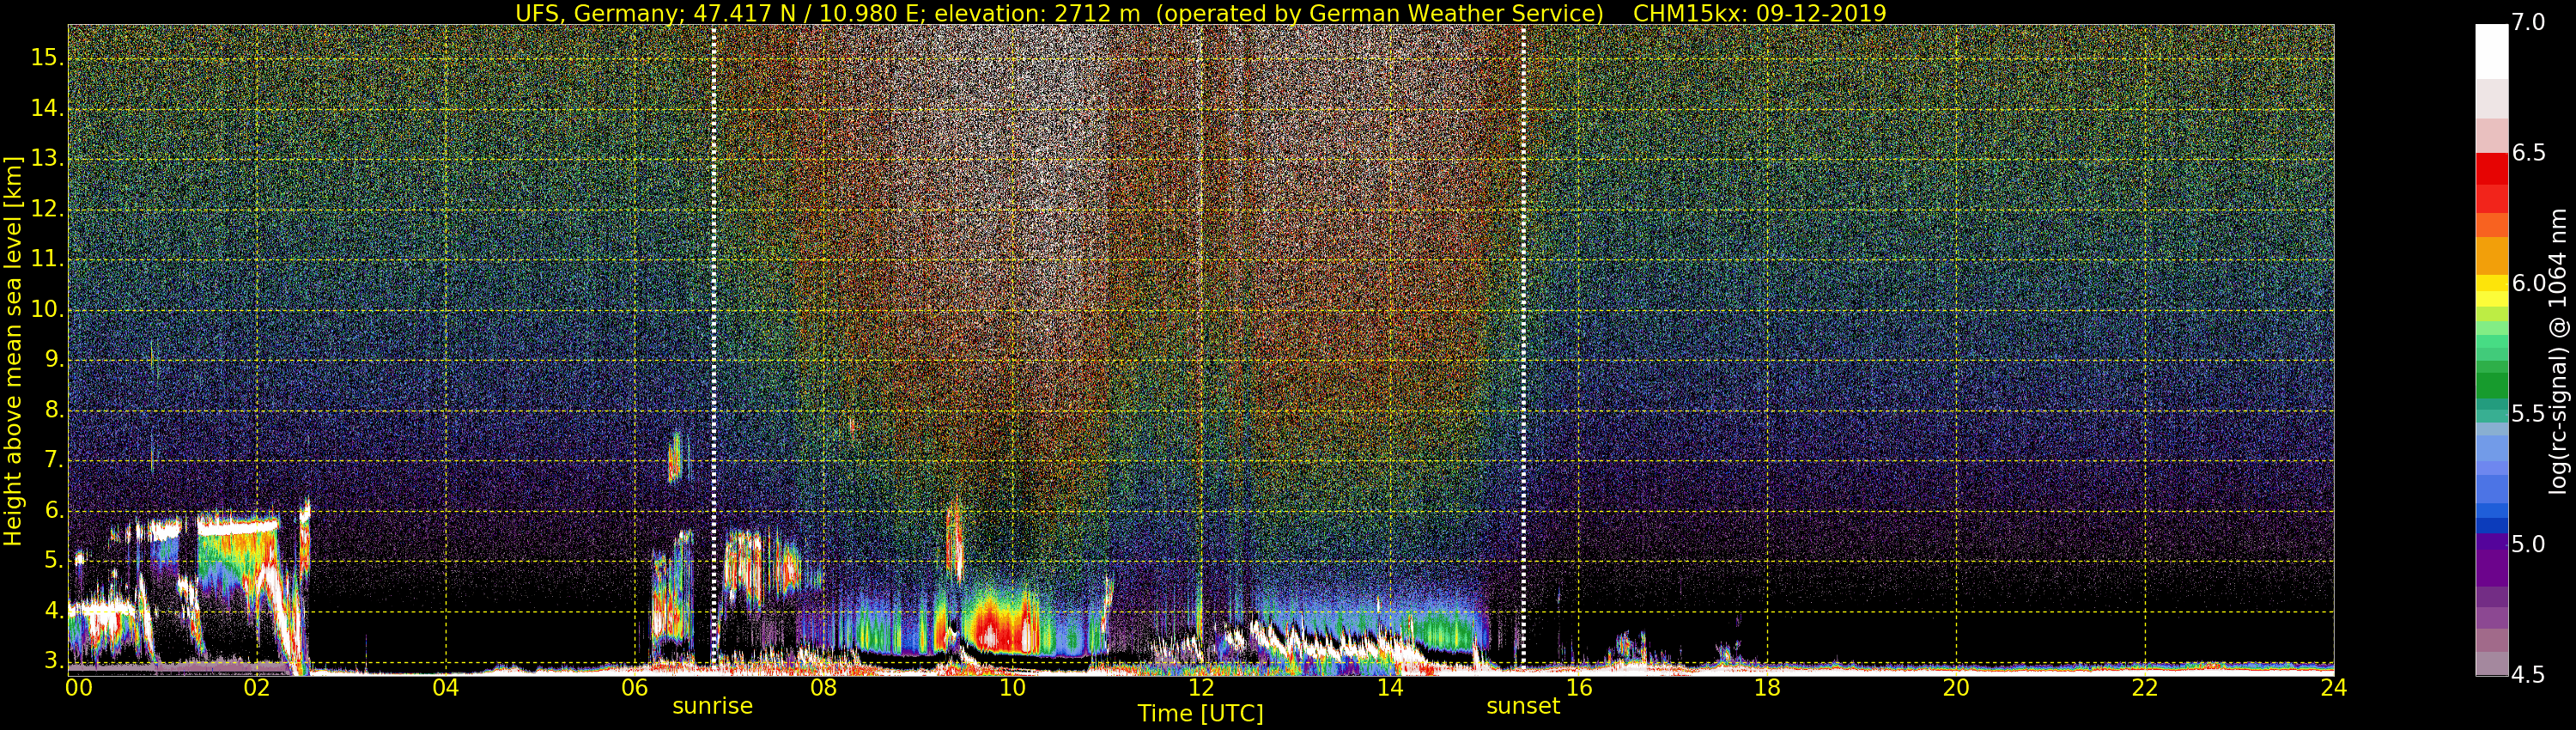Click the '06' time axis tick label
Image resolution: width=2576 pixels, height=730 pixels.
pyautogui.click(x=634, y=688)
